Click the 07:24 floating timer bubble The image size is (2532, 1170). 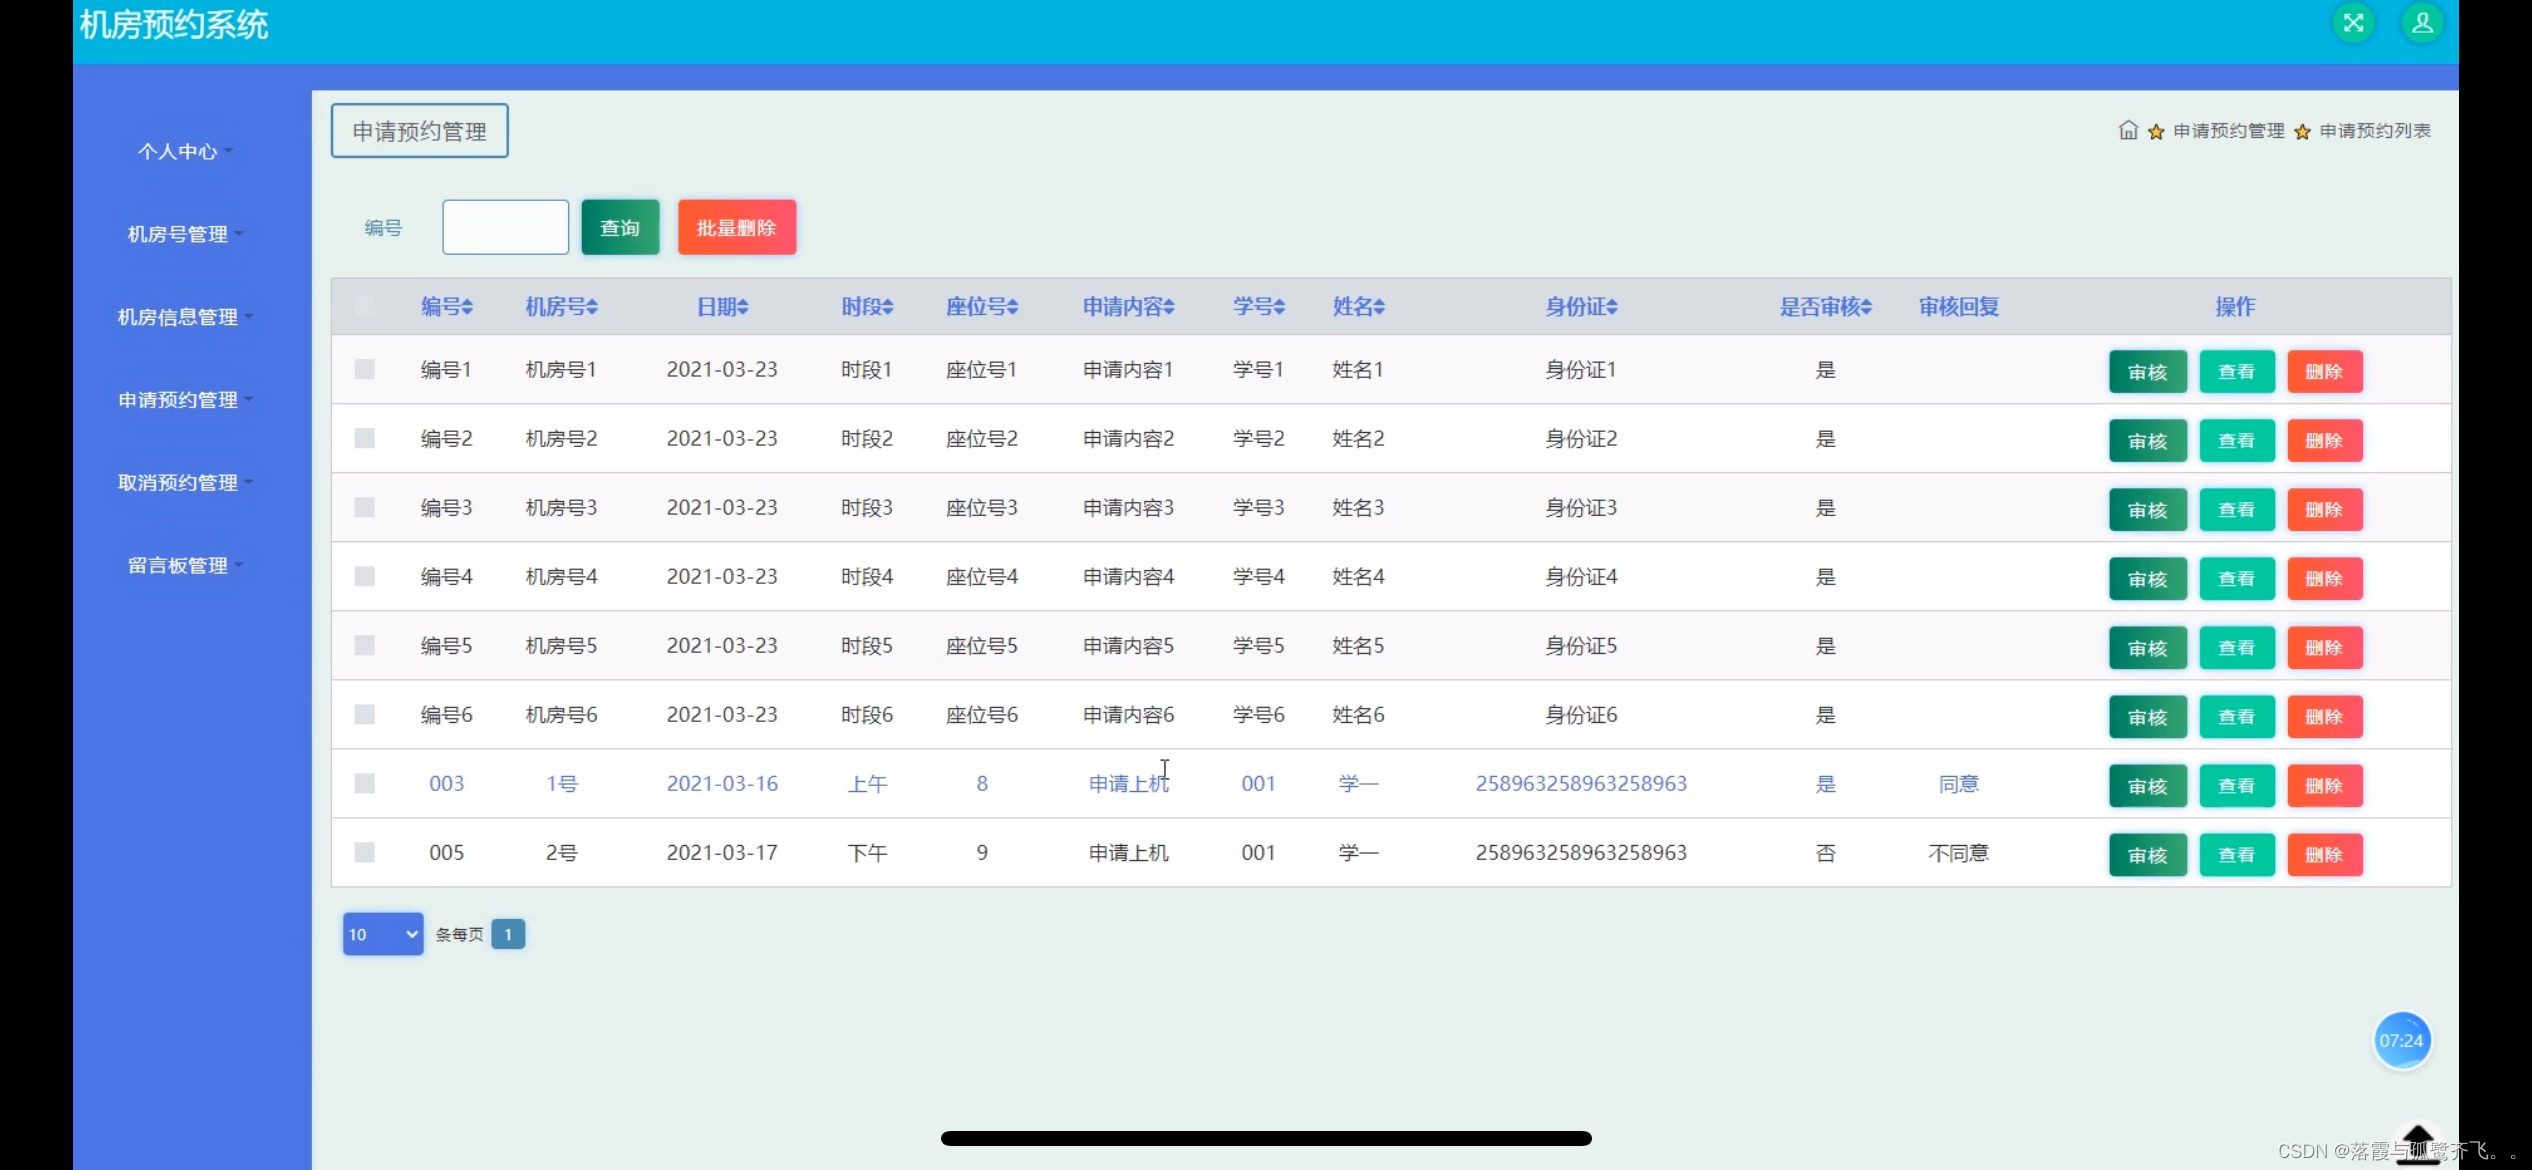2401,1040
